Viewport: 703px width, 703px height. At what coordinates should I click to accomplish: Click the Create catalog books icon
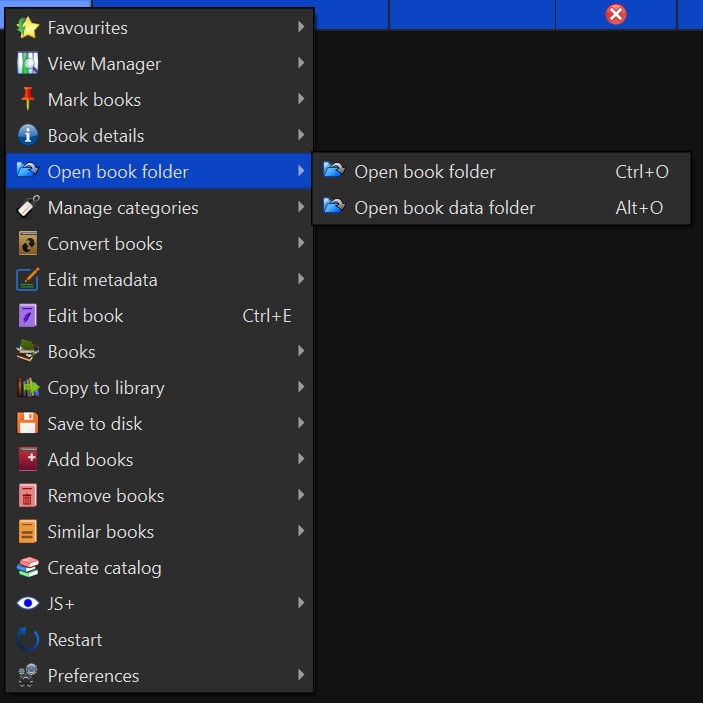(28, 568)
